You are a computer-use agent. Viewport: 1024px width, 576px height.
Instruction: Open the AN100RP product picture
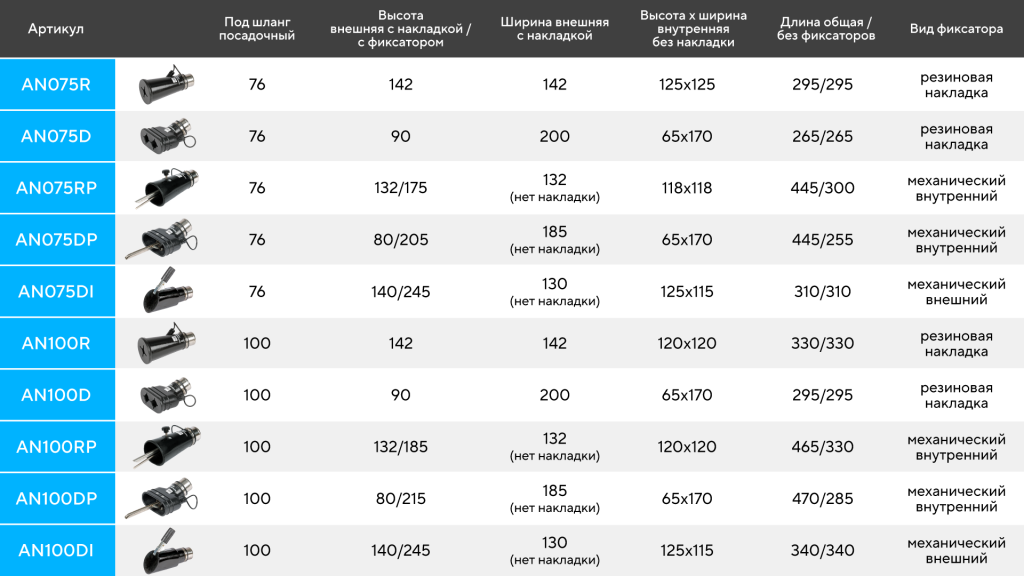(162, 447)
